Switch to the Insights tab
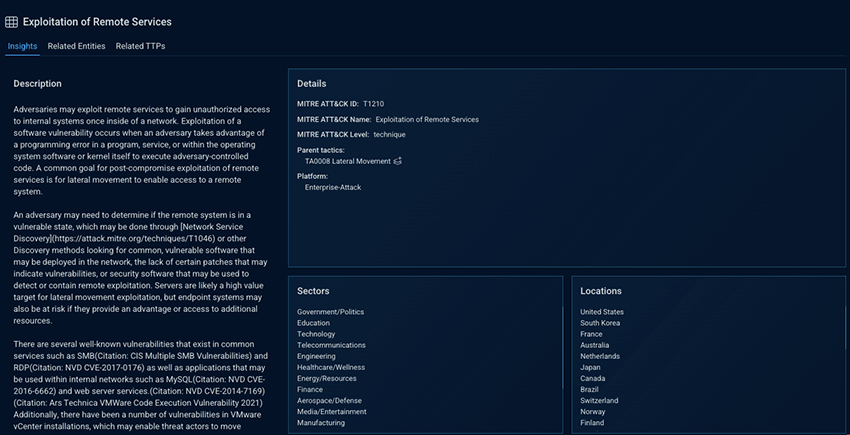850x435 pixels. pyautogui.click(x=22, y=46)
